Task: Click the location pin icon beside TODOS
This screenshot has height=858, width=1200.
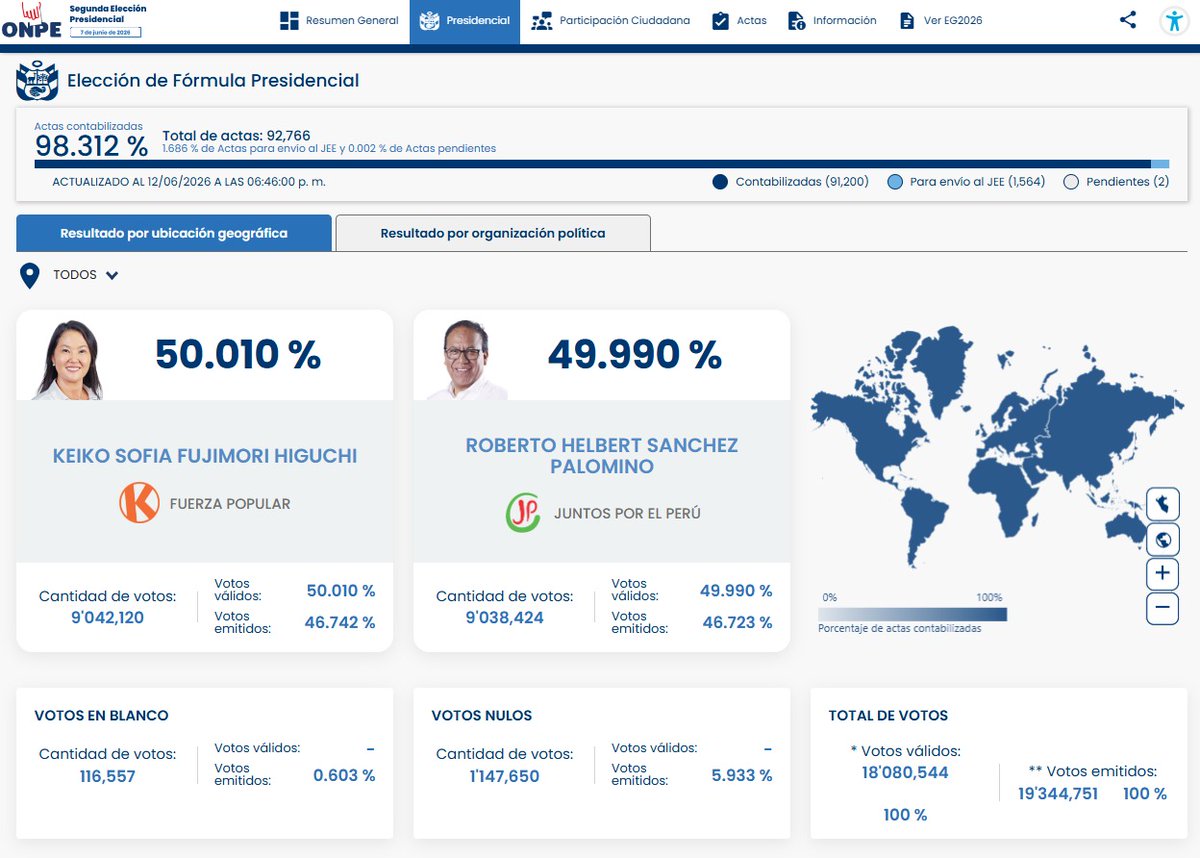Action: click(x=30, y=276)
